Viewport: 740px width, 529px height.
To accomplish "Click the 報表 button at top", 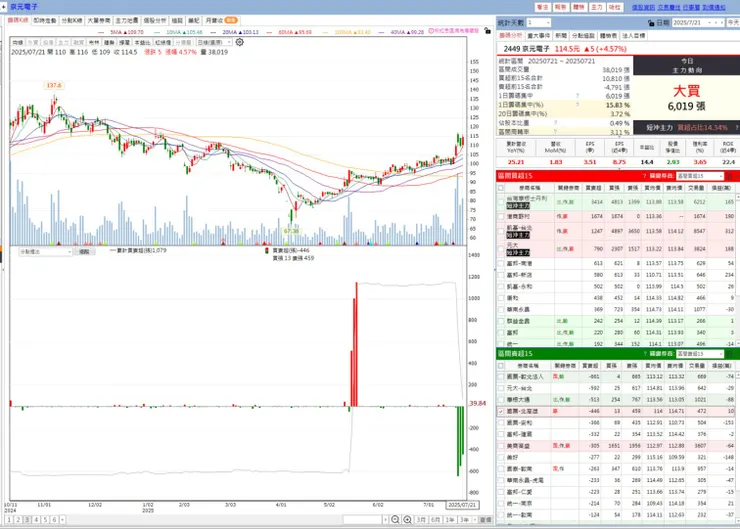I will 560,7.
